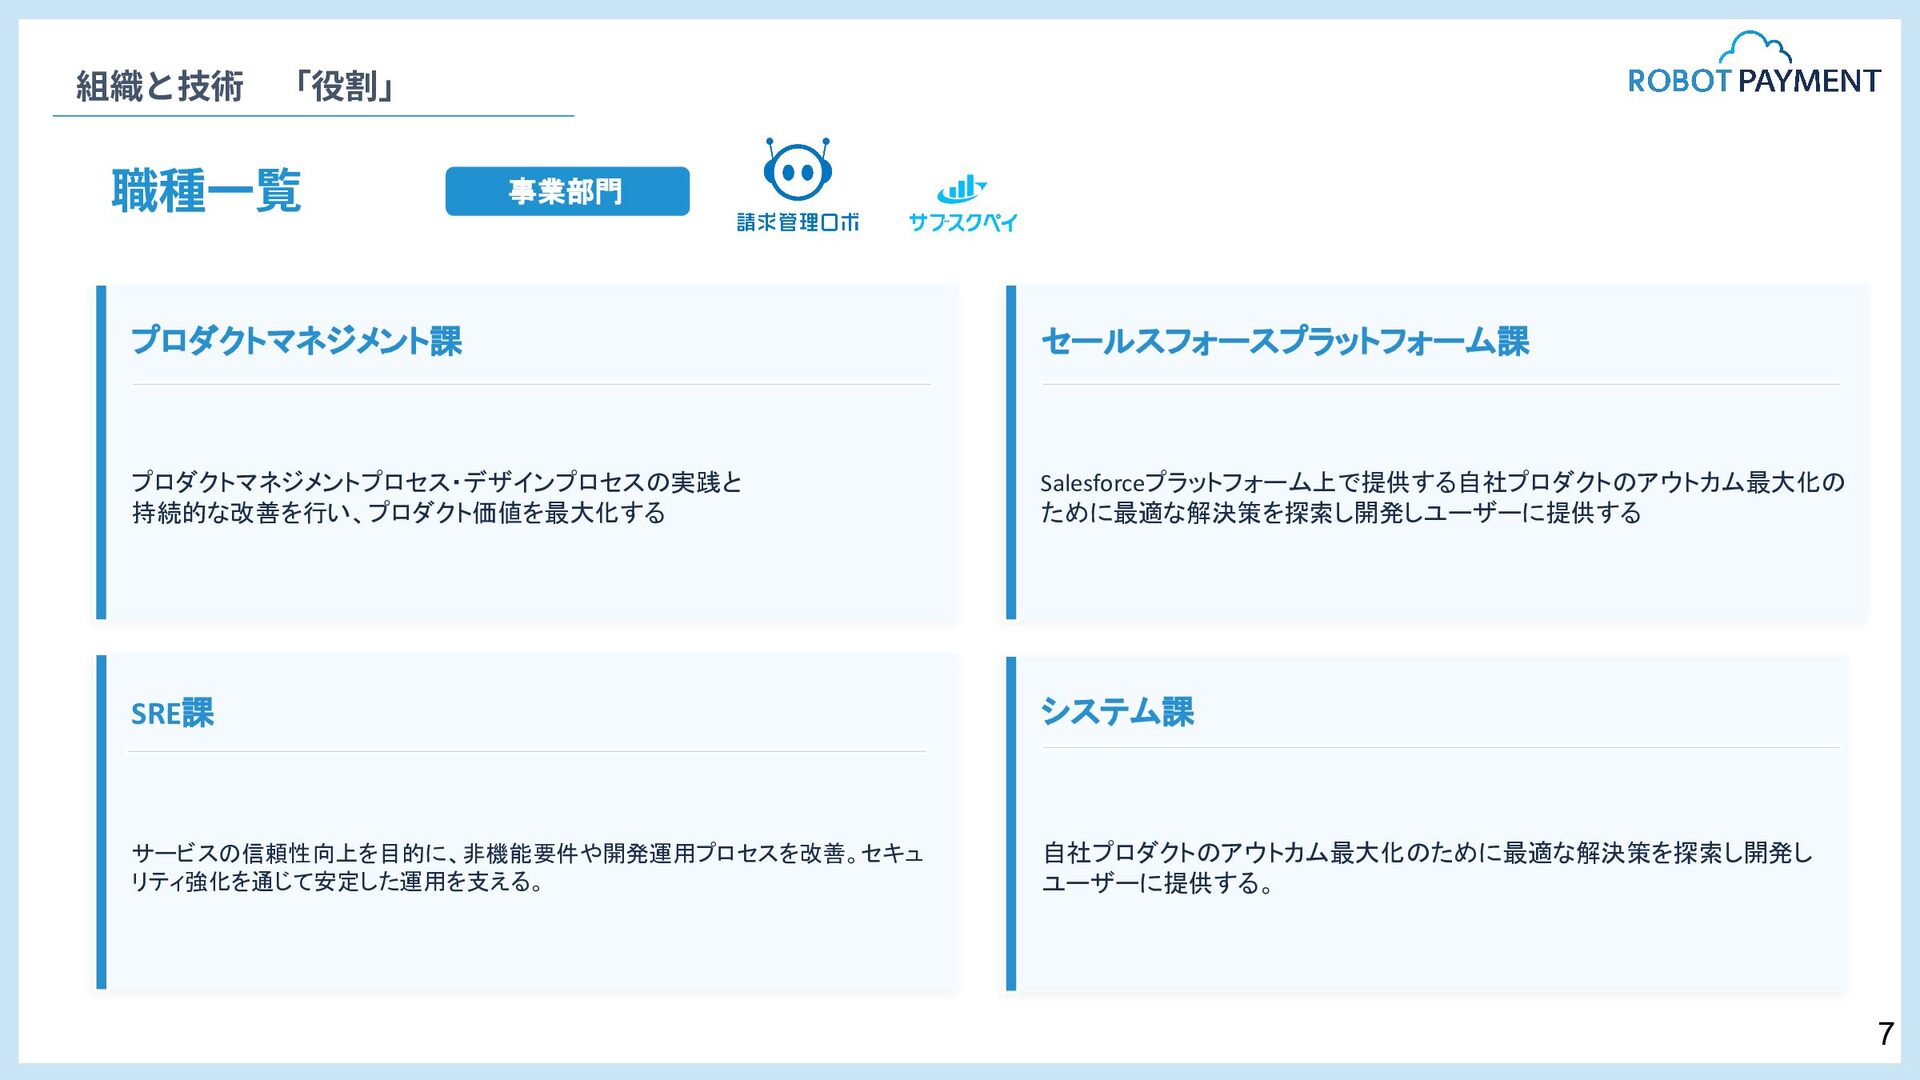Select the セールスフォースプラットフォーム課 heading

1285,341
